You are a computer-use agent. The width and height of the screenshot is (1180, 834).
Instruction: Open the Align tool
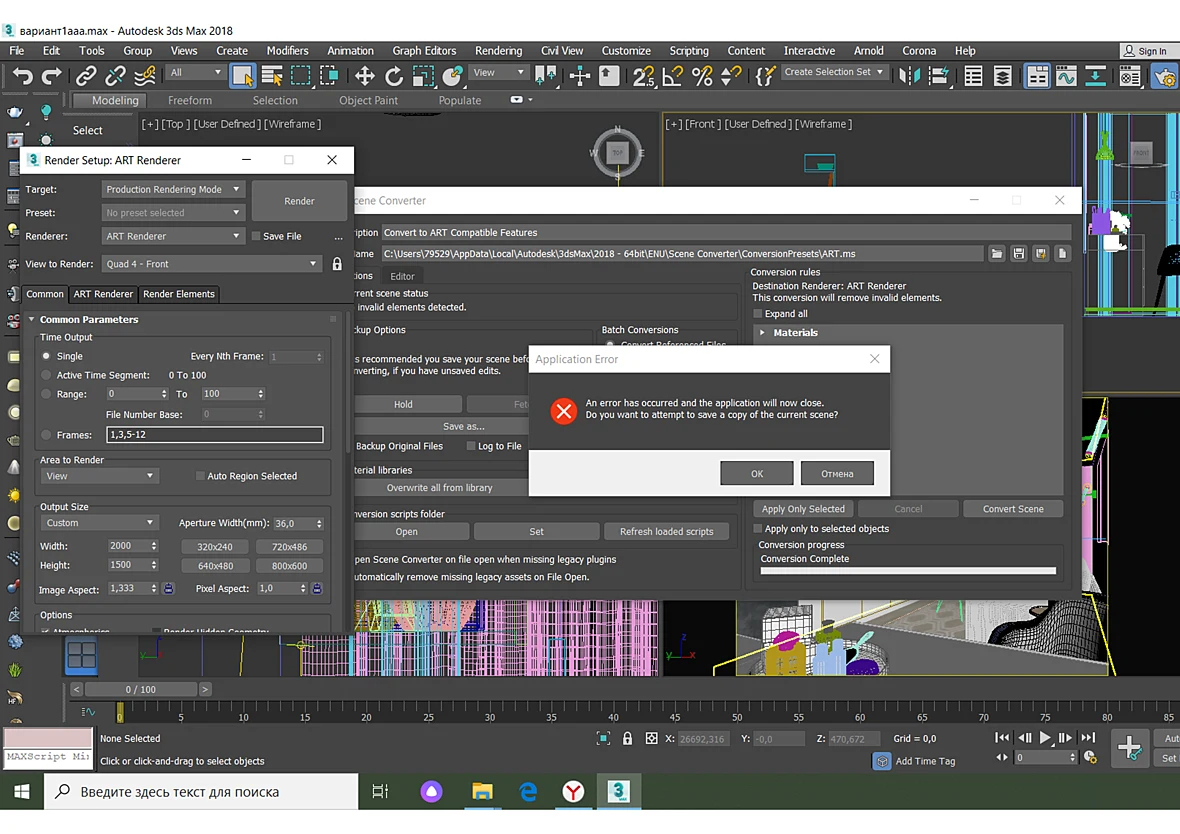[939, 76]
